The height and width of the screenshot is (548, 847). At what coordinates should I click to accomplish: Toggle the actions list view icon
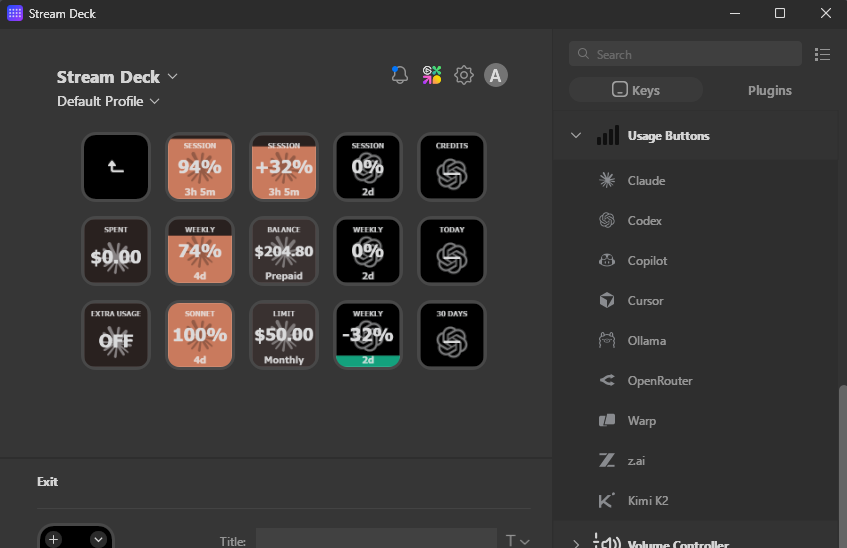(822, 55)
